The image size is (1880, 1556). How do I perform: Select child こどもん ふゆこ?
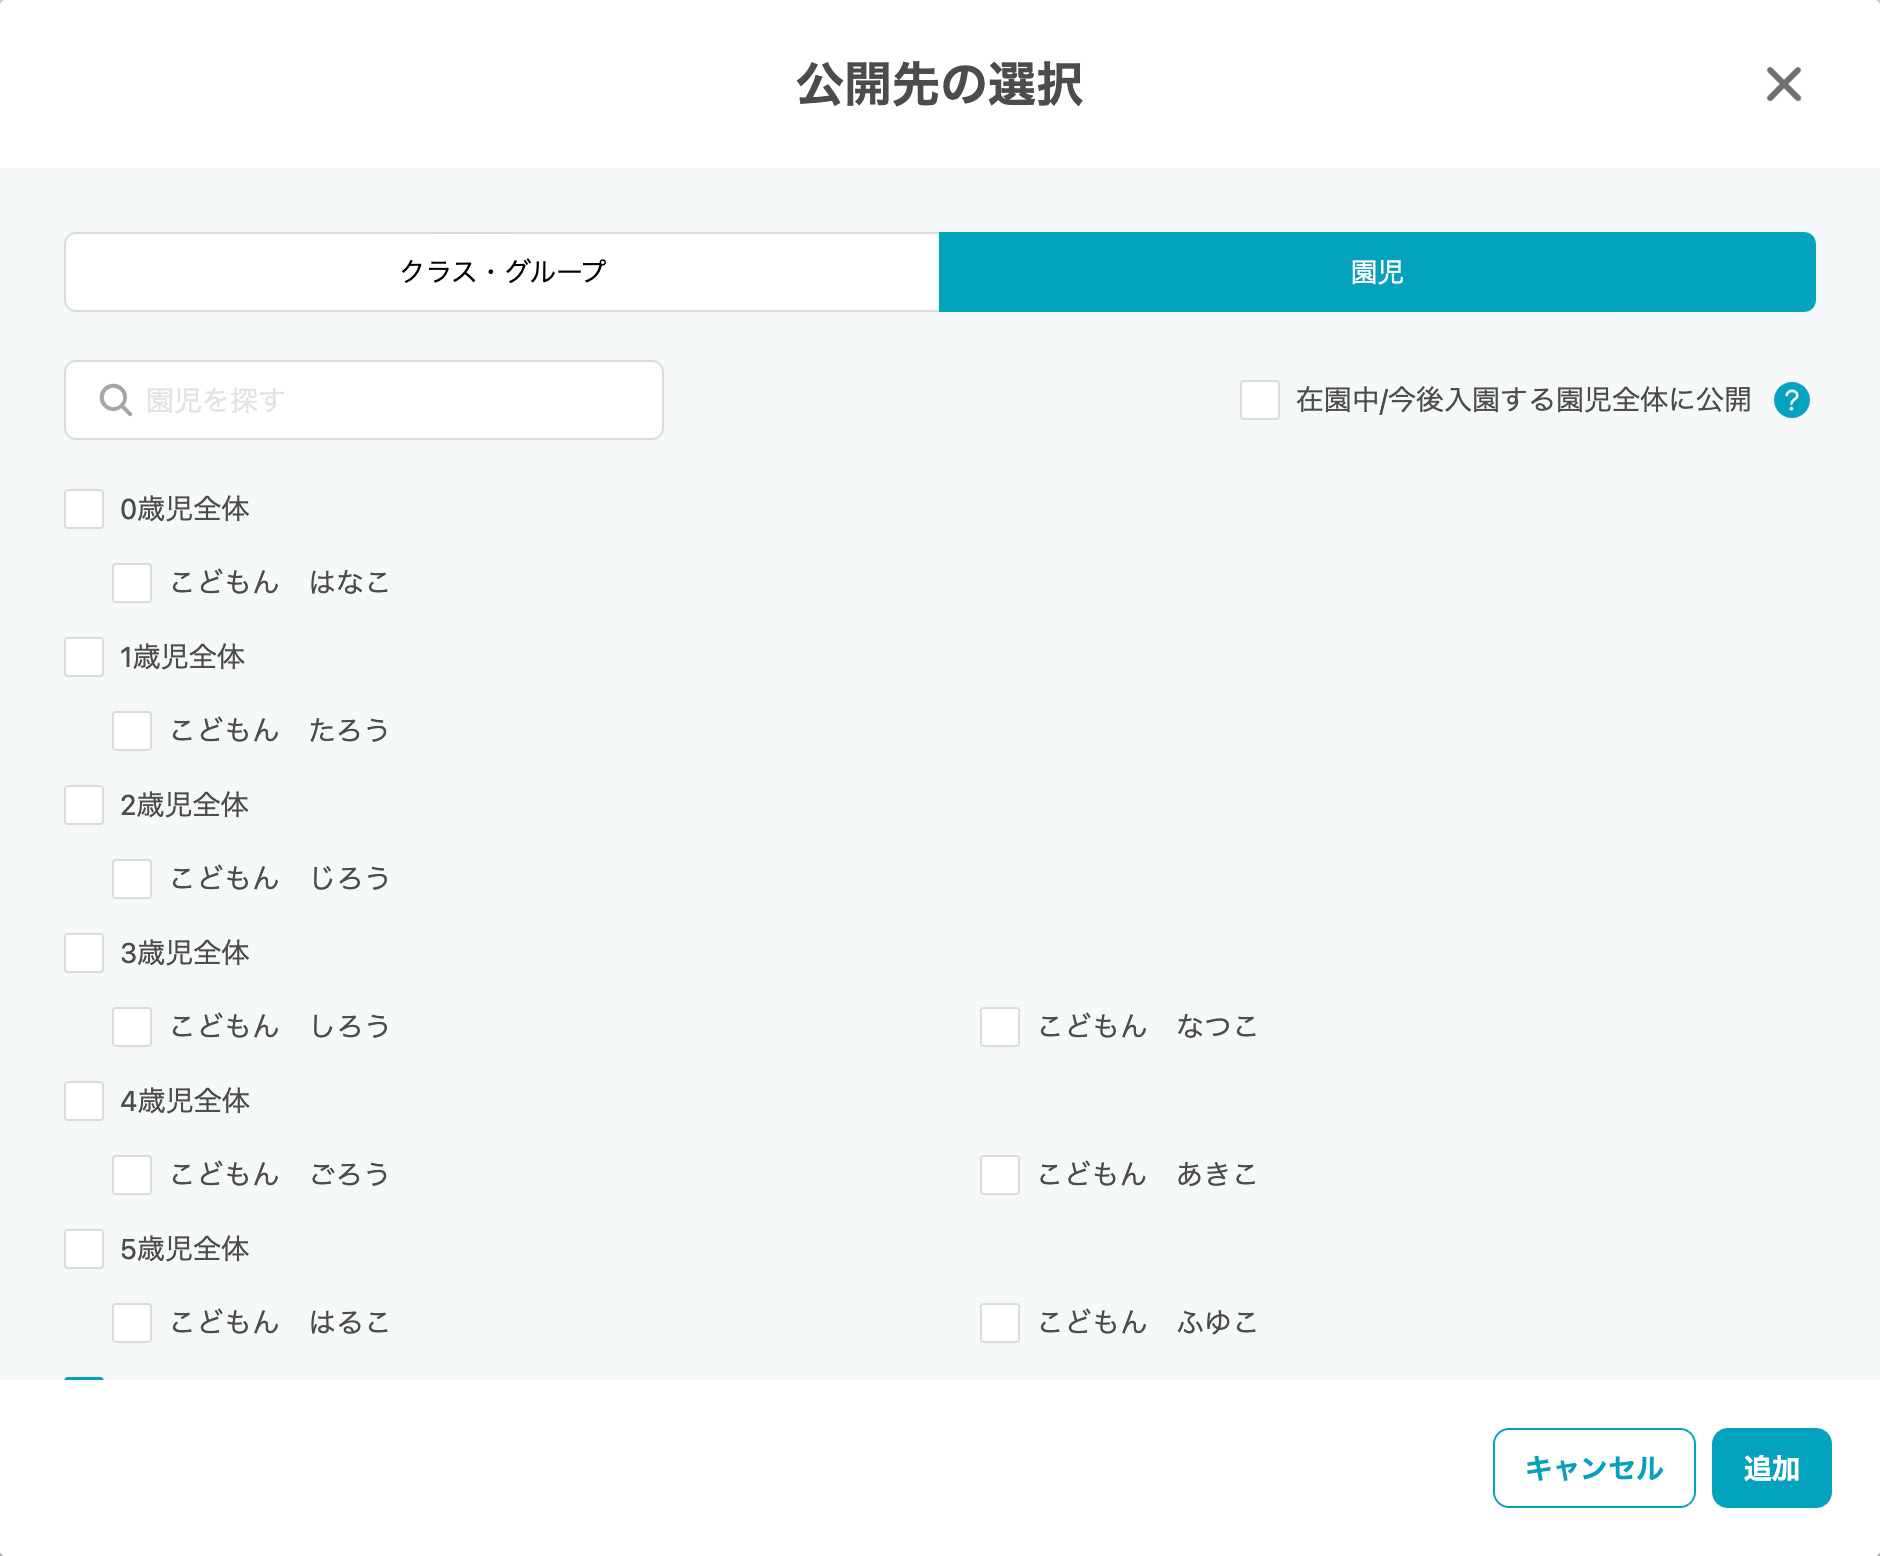tap(1000, 1323)
